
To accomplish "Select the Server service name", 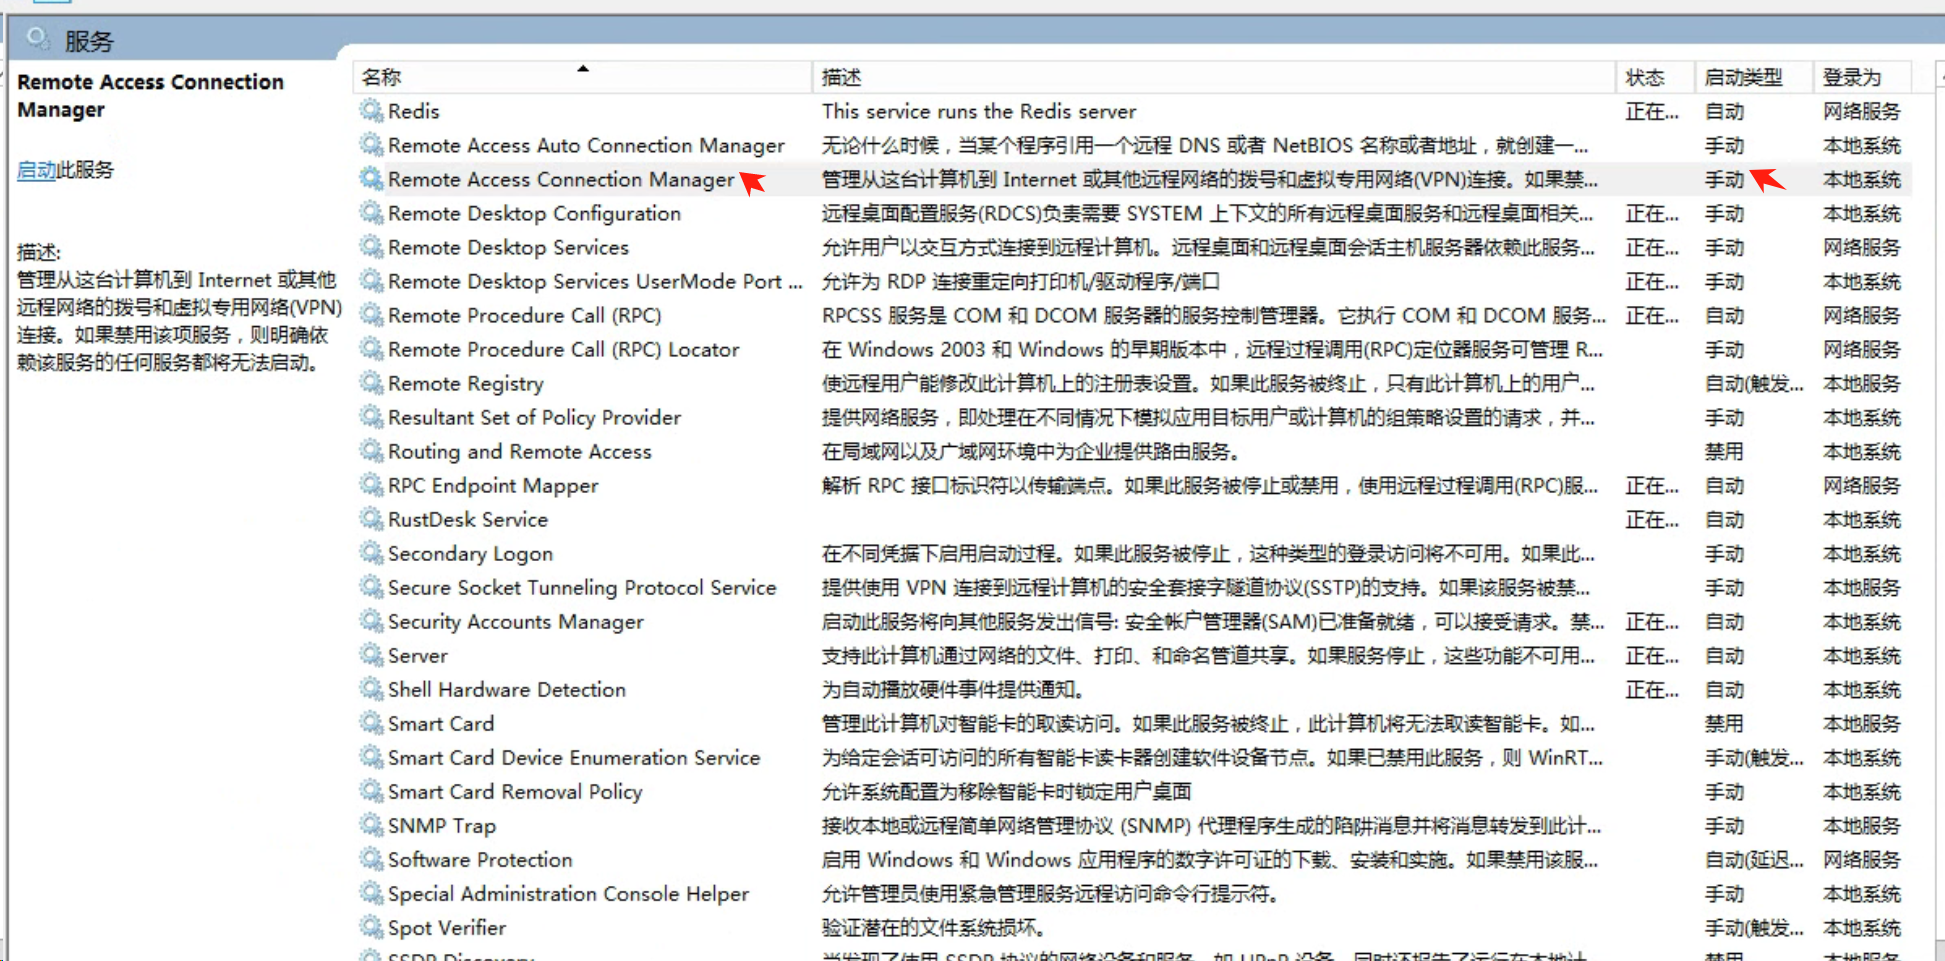I will 418,655.
